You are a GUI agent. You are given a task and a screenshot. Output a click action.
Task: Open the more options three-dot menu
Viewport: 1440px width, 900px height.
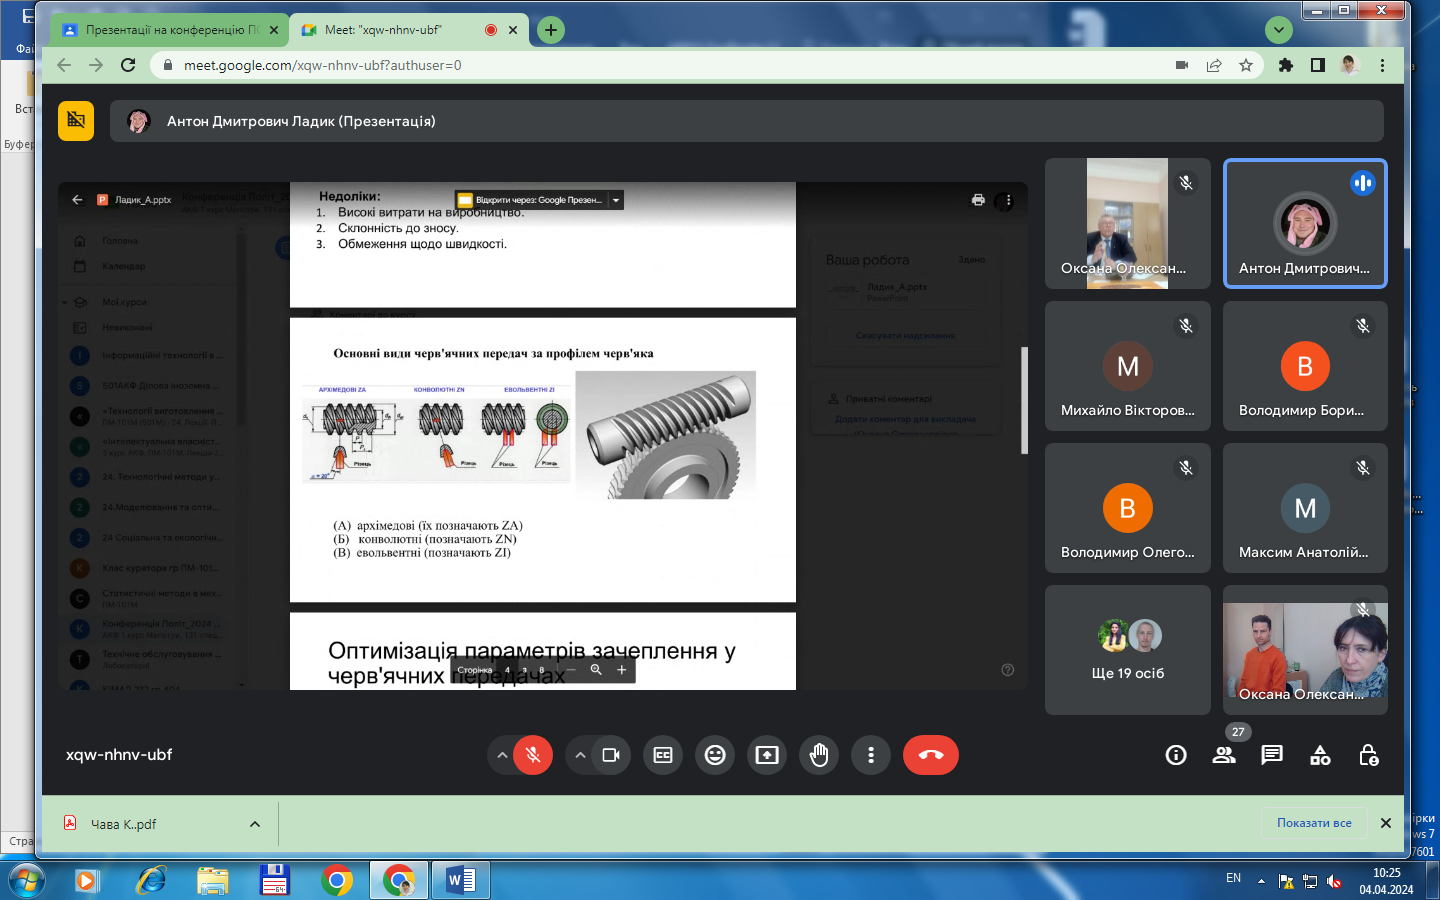871,755
